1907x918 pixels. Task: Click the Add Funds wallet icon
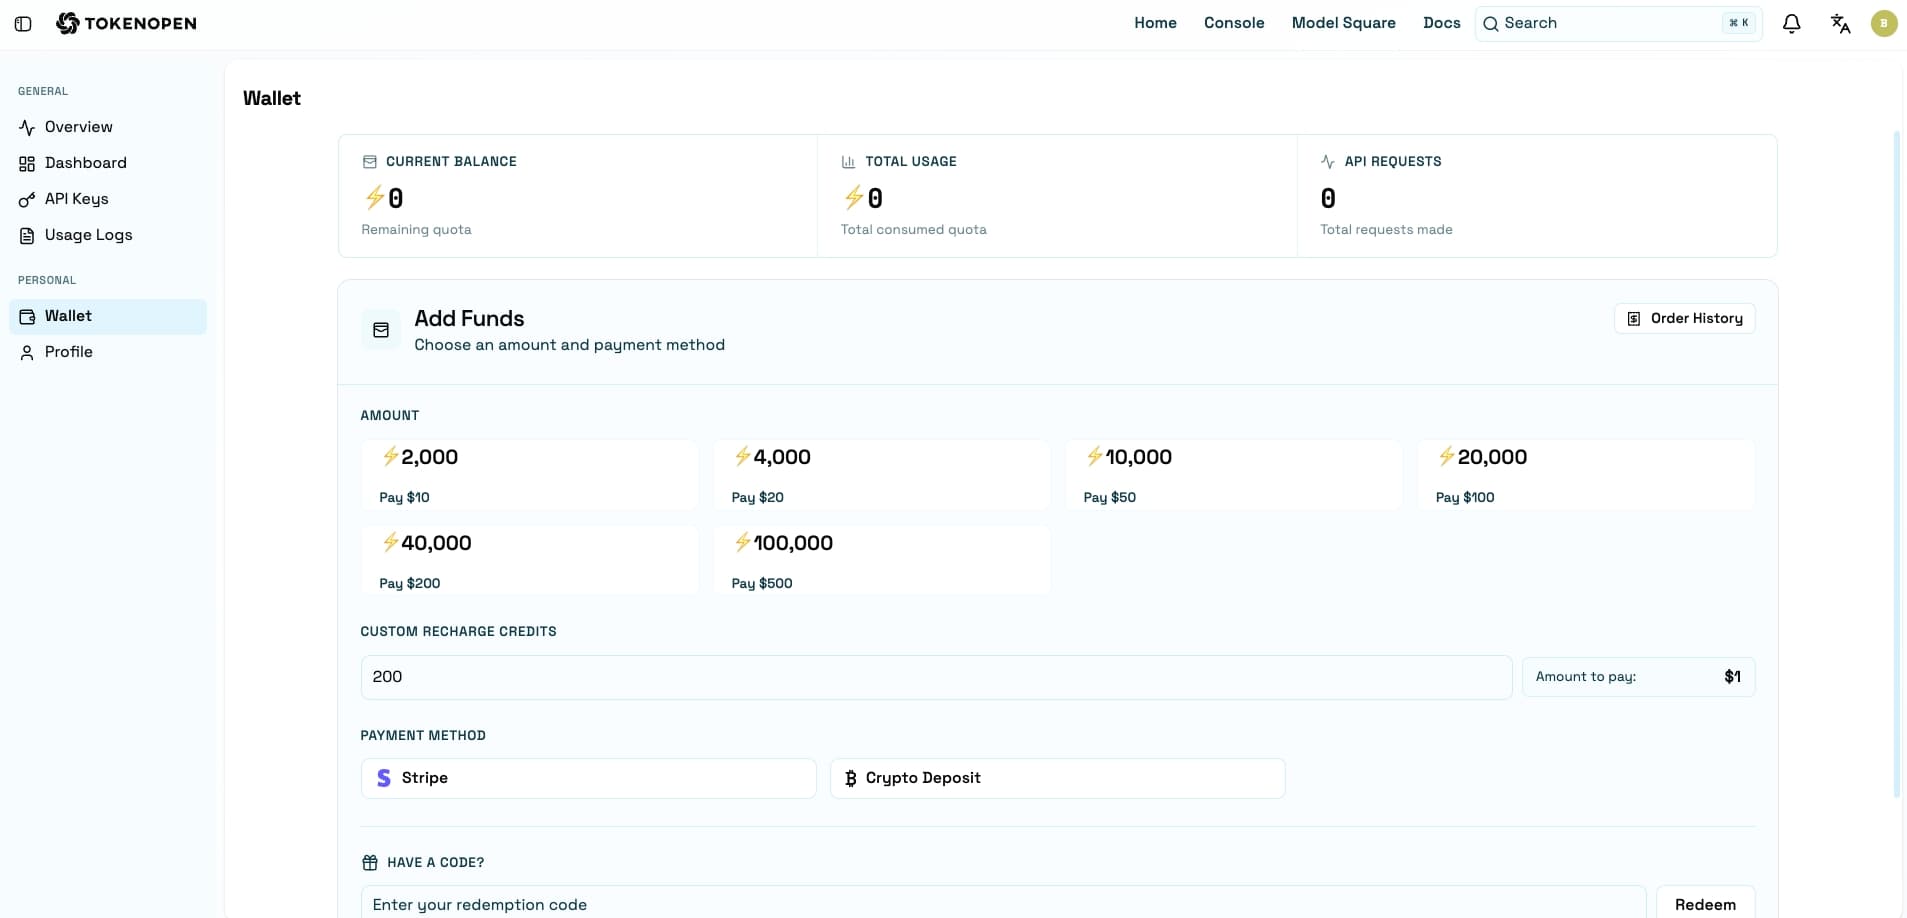click(381, 330)
